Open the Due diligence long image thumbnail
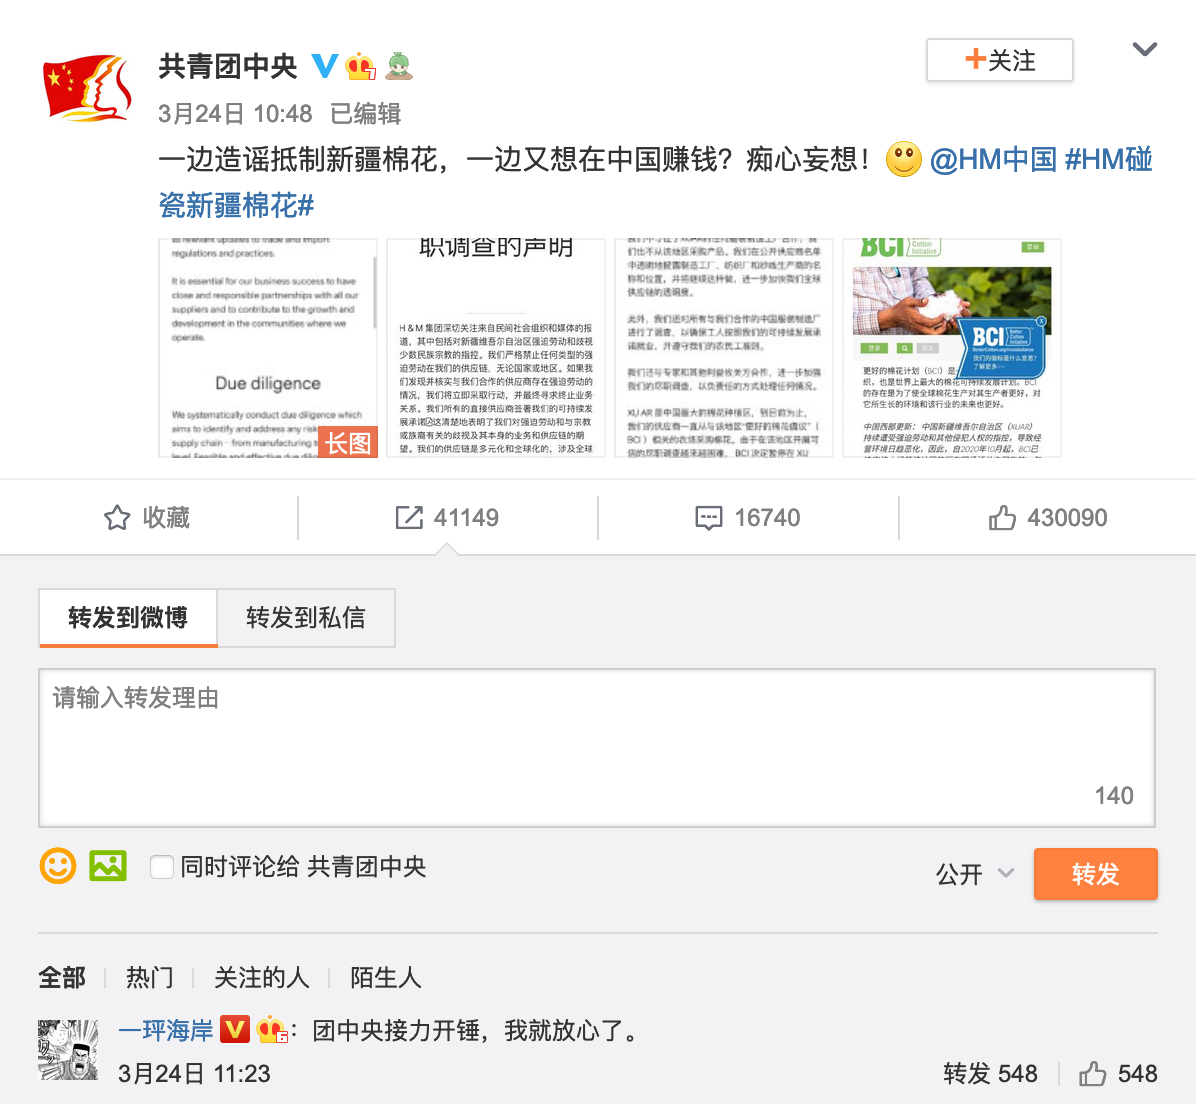Image resolution: width=1196 pixels, height=1104 pixels. (268, 348)
